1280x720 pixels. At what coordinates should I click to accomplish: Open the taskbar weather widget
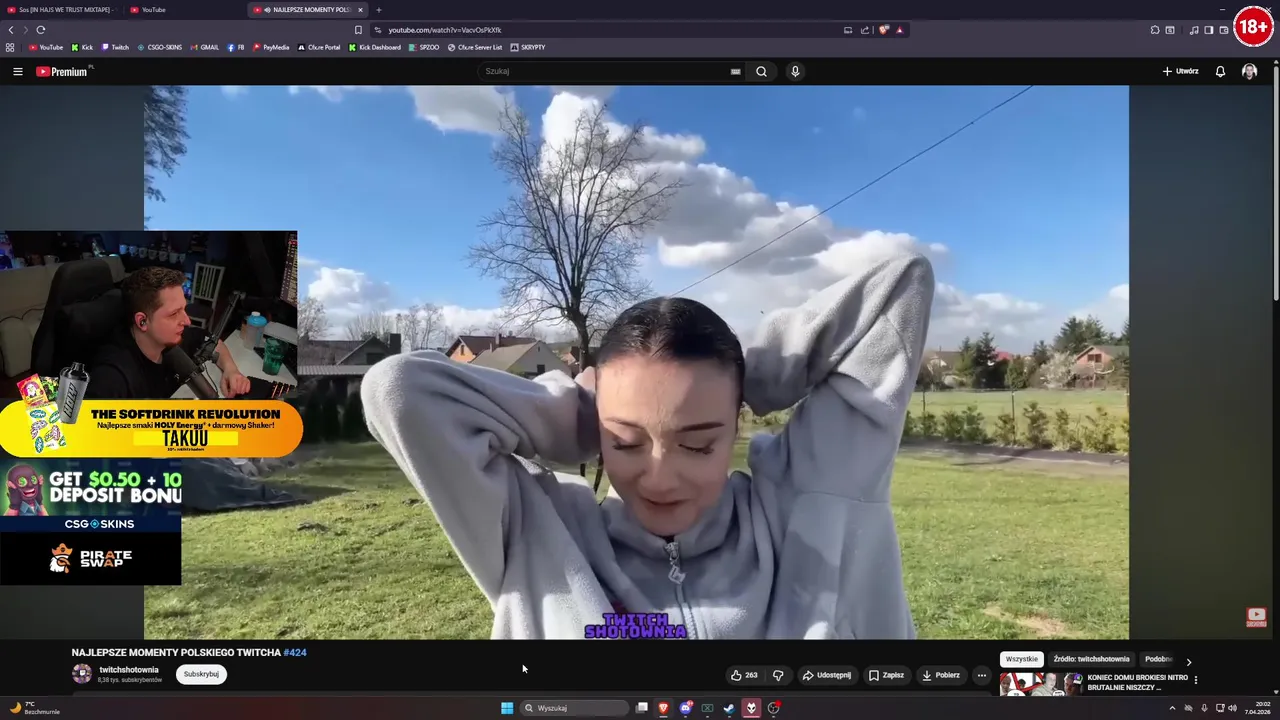[x=35, y=707]
